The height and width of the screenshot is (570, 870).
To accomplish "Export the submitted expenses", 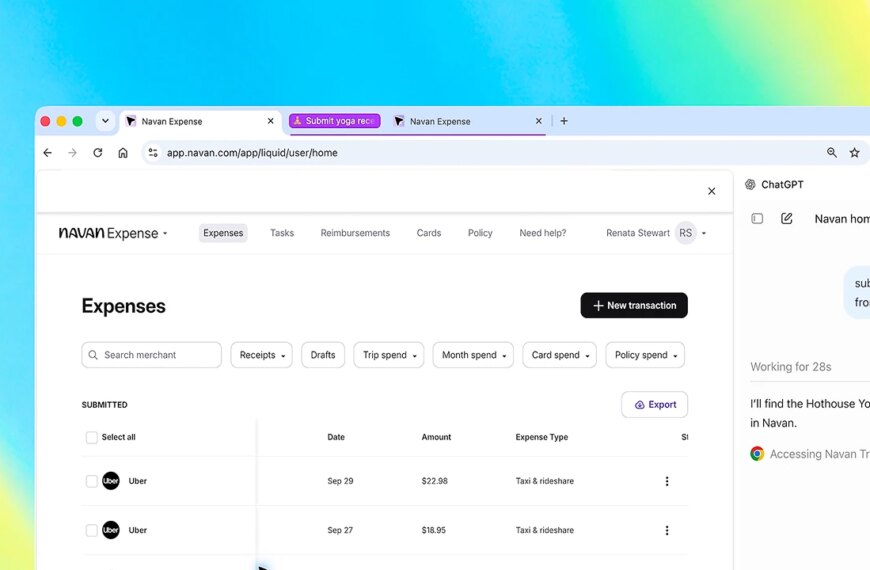I will pyautogui.click(x=655, y=405).
